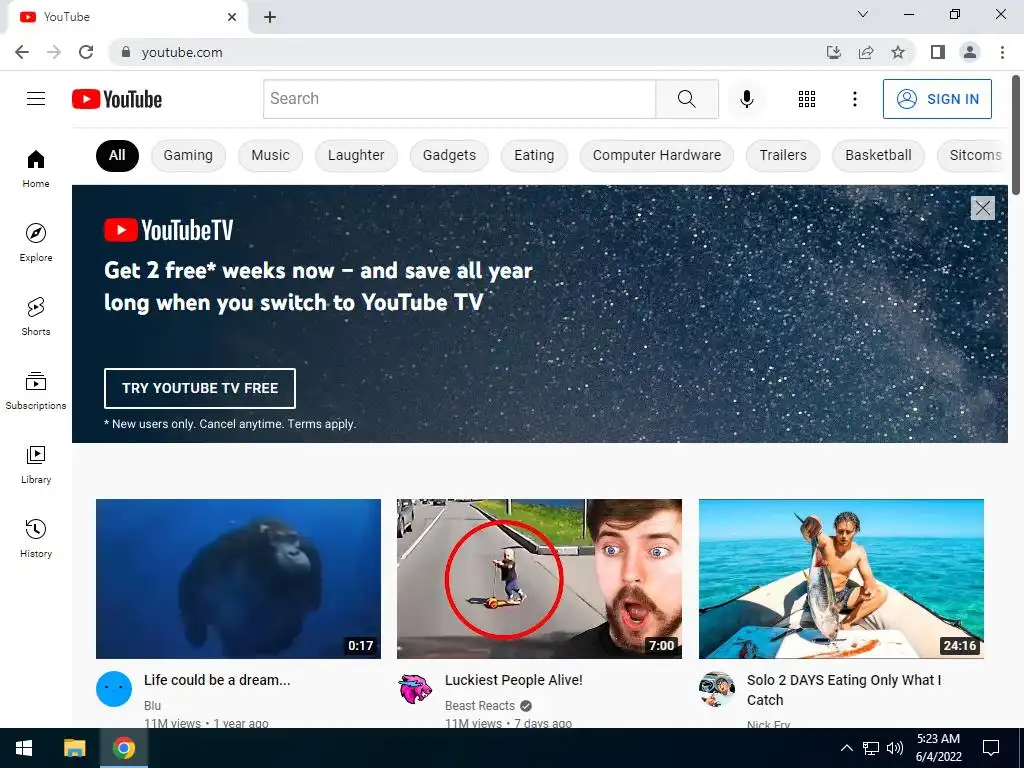
Task: Click the YouTube logo
Action: pyautogui.click(x=117, y=99)
